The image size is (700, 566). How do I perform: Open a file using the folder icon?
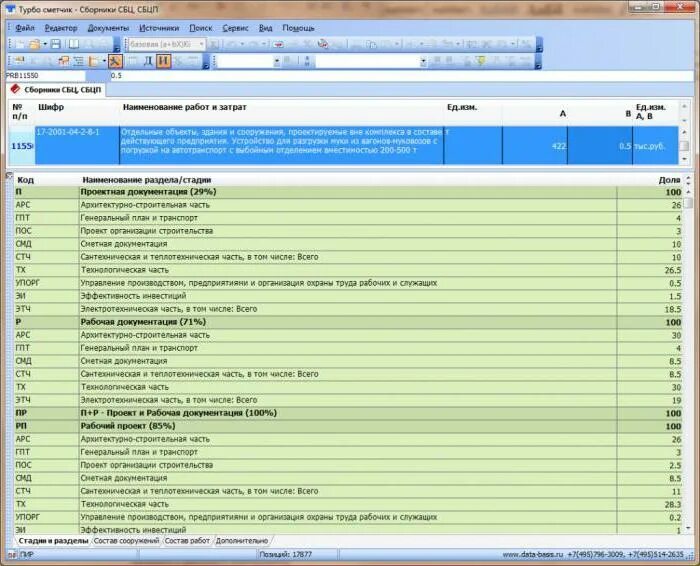[x=34, y=44]
